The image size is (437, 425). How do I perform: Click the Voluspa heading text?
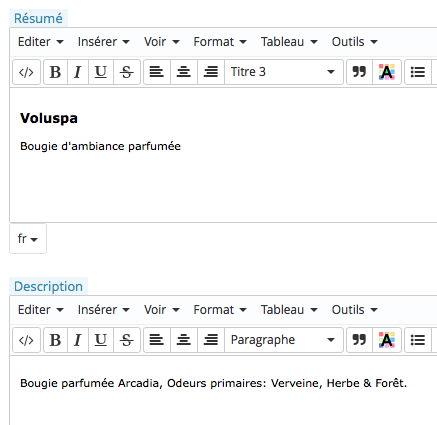click(49, 118)
